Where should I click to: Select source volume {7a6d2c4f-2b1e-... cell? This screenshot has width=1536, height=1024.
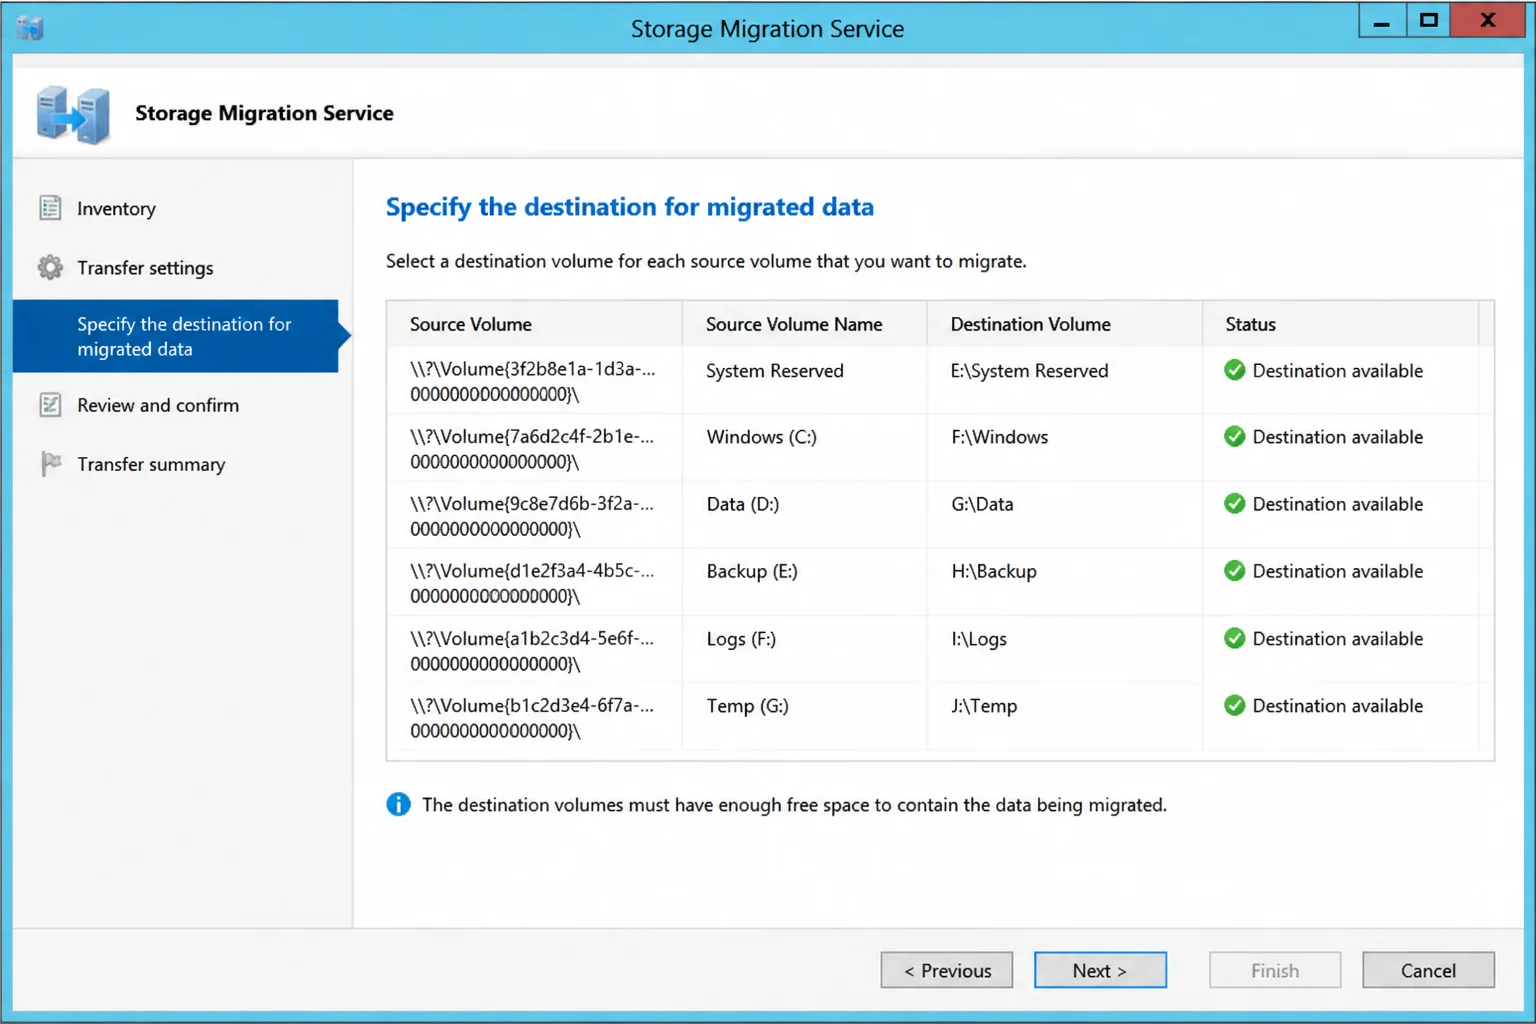[534, 447]
